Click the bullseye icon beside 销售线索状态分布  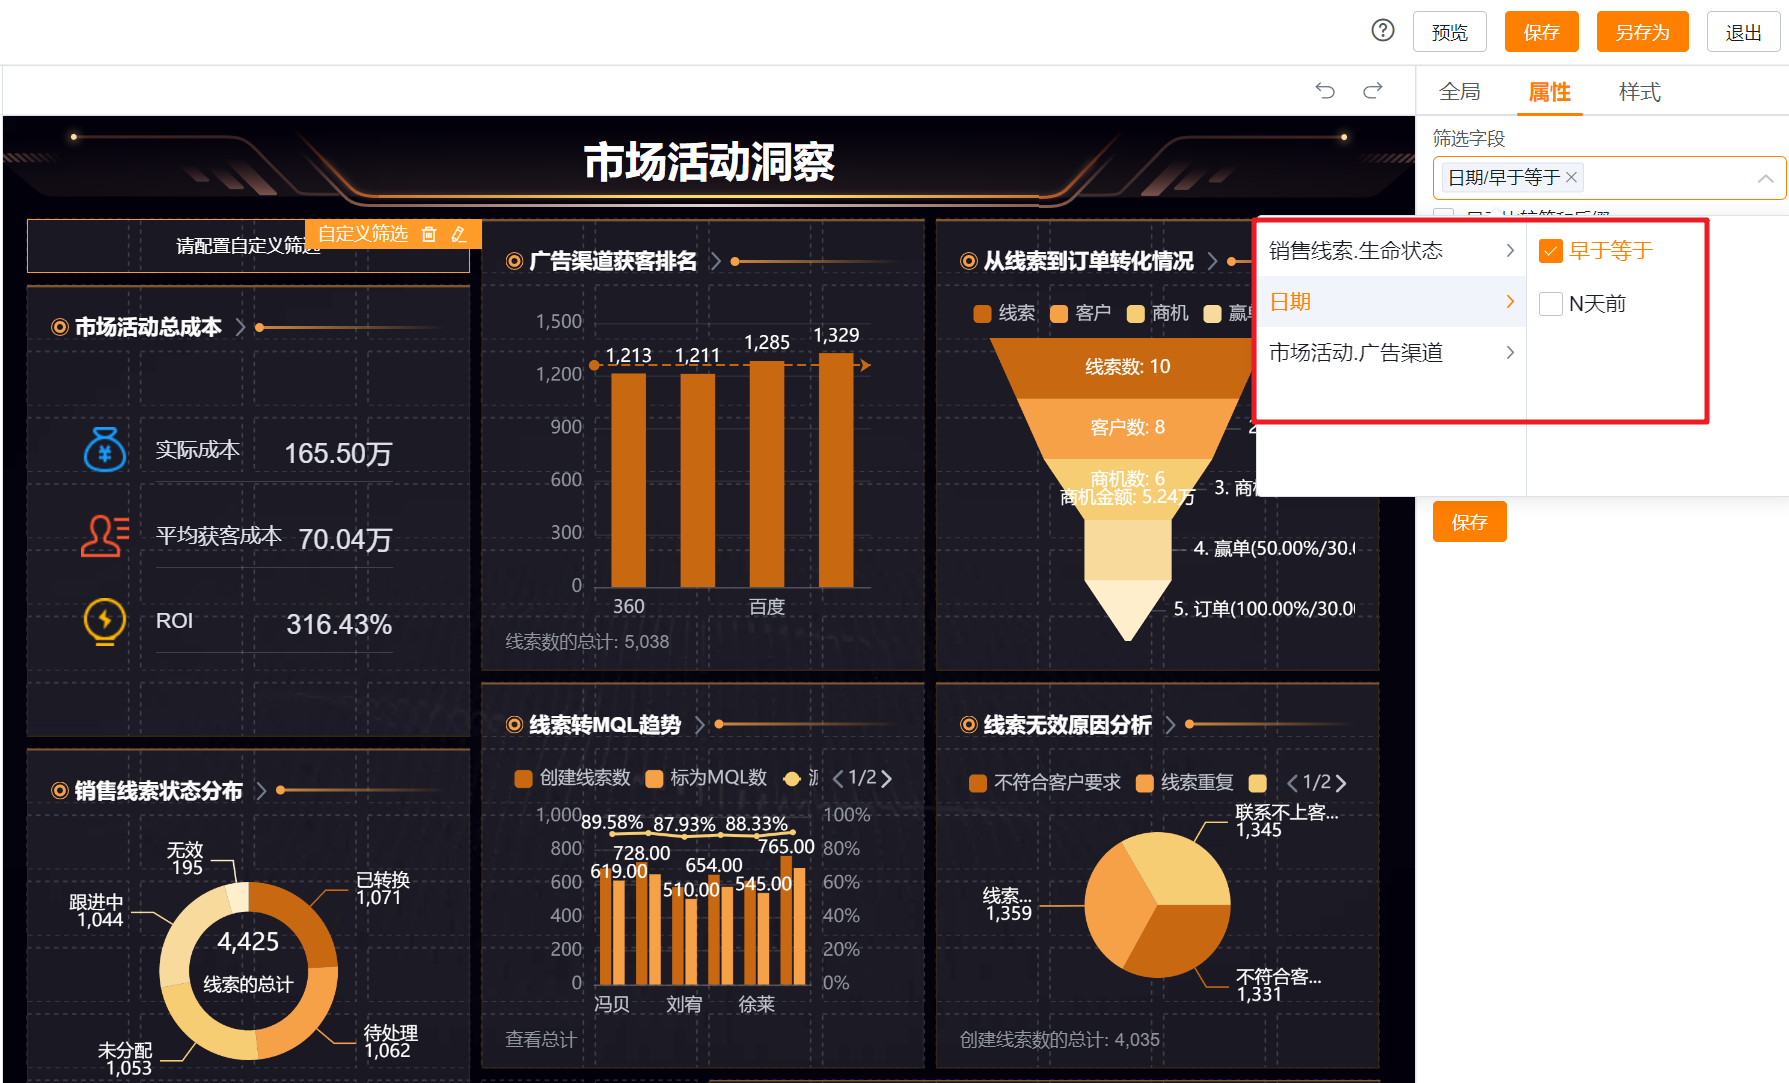tap(60, 791)
